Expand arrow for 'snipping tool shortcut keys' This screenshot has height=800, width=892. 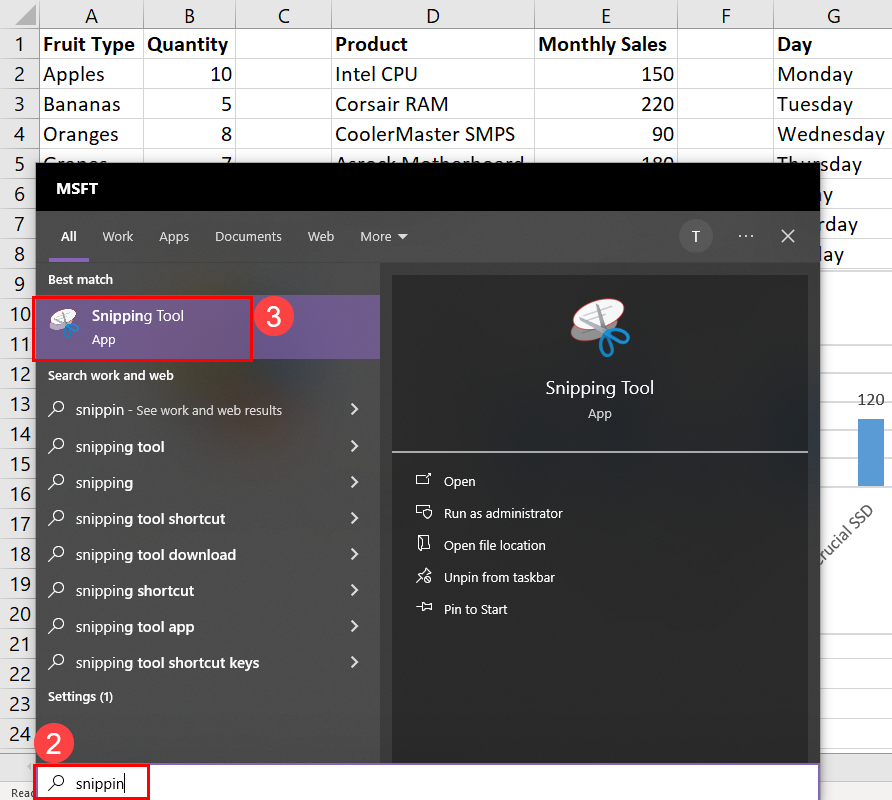[354, 662]
